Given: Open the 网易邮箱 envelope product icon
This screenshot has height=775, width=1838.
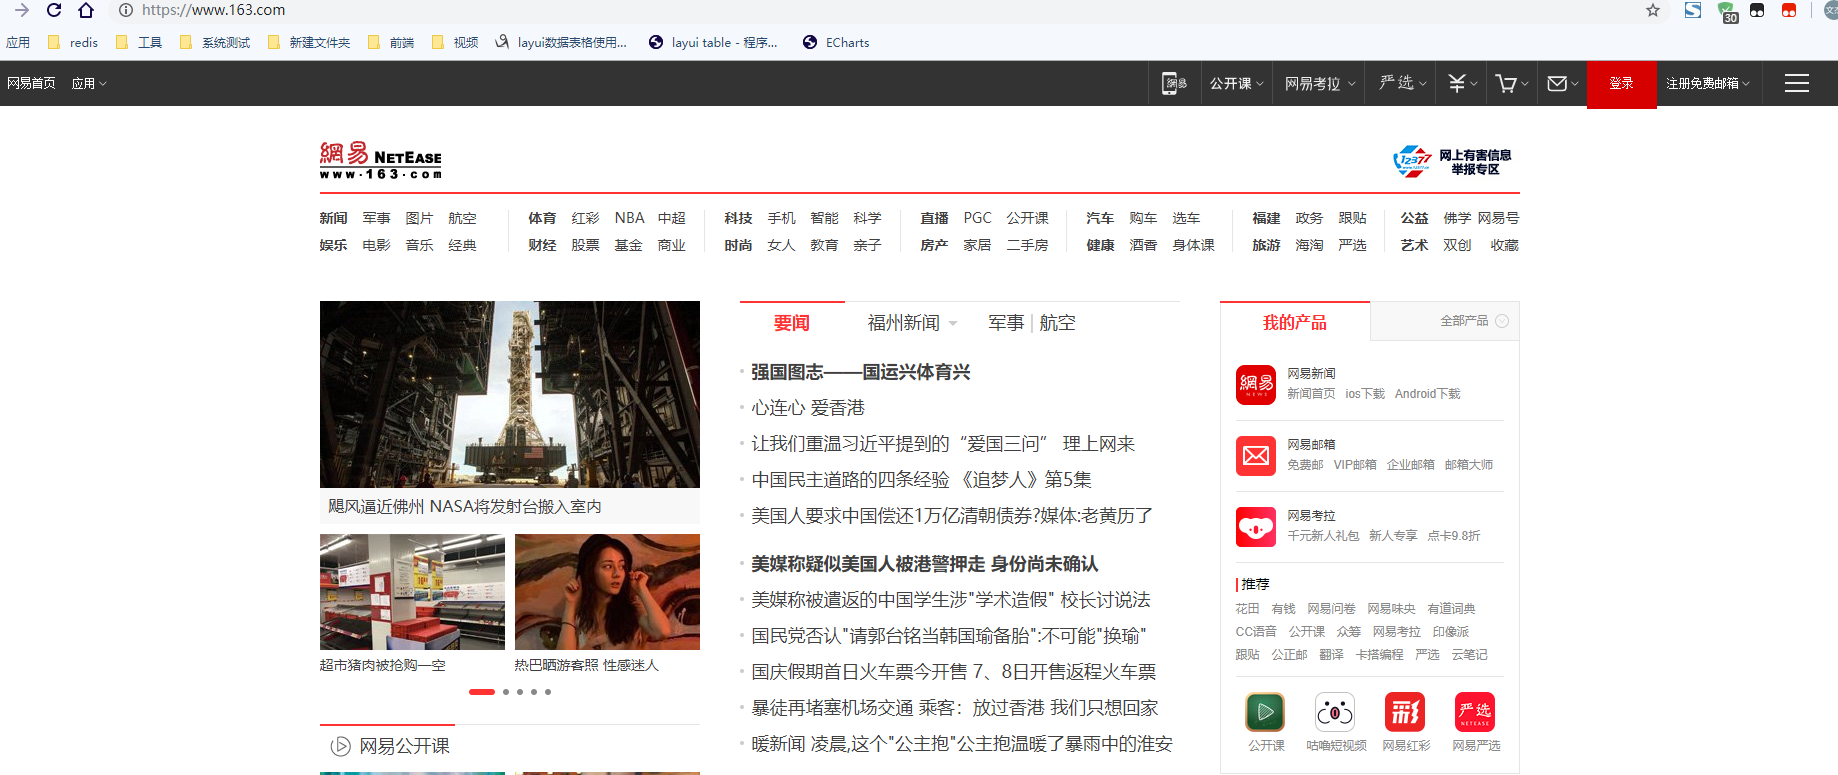Looking at the screenshot, I should (x=1256, y=456).
